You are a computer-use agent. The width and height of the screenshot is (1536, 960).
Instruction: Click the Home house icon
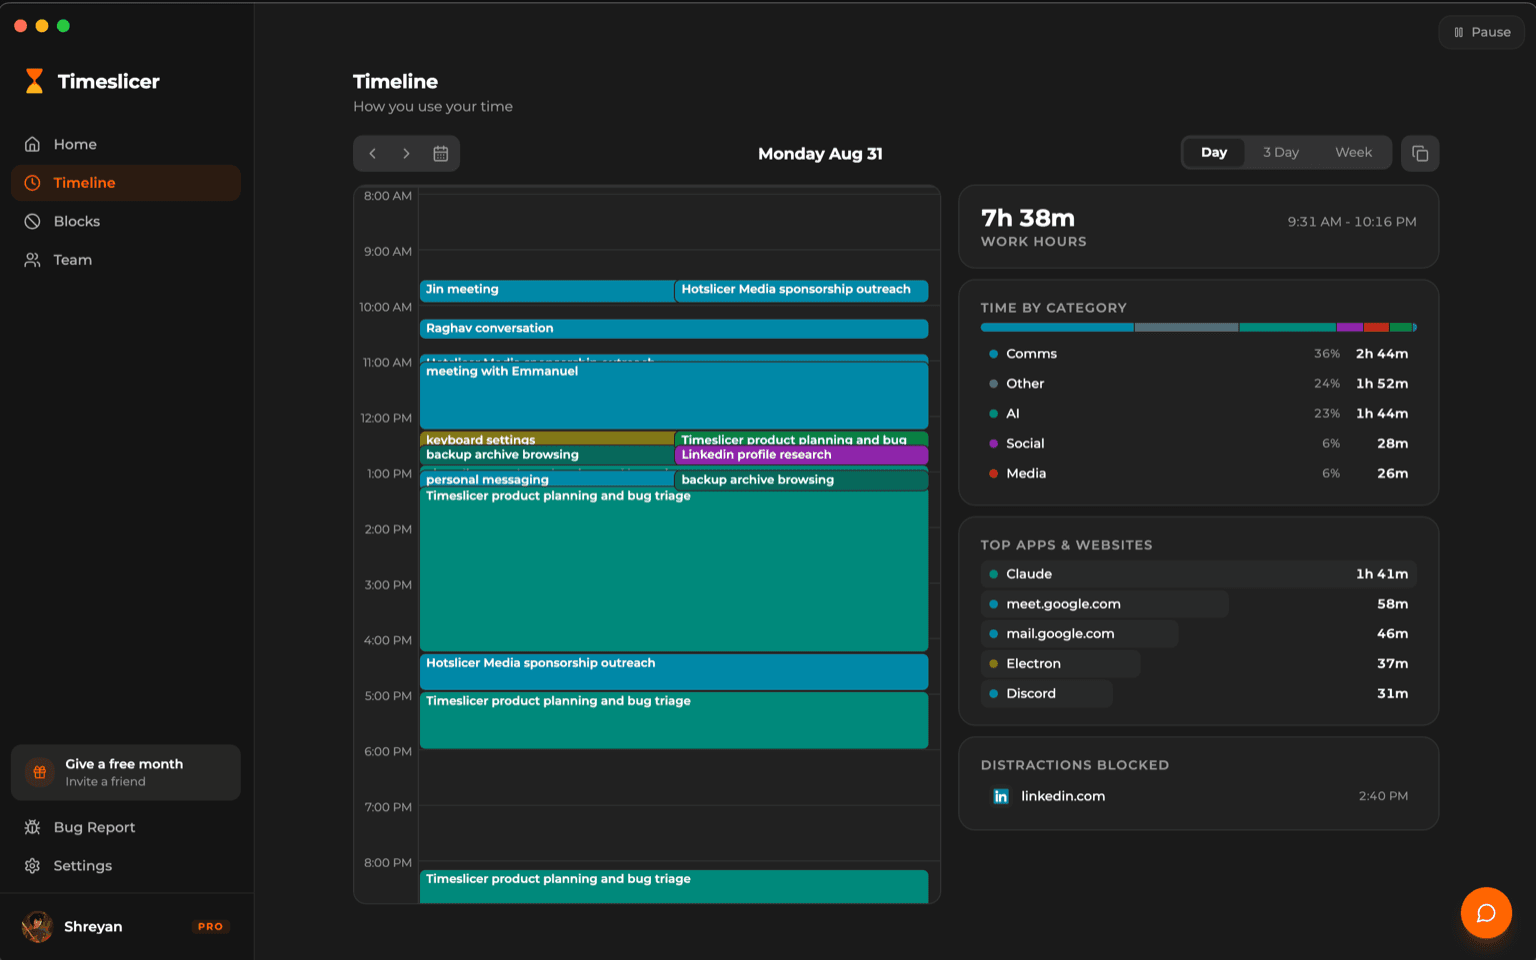[32, 144]
